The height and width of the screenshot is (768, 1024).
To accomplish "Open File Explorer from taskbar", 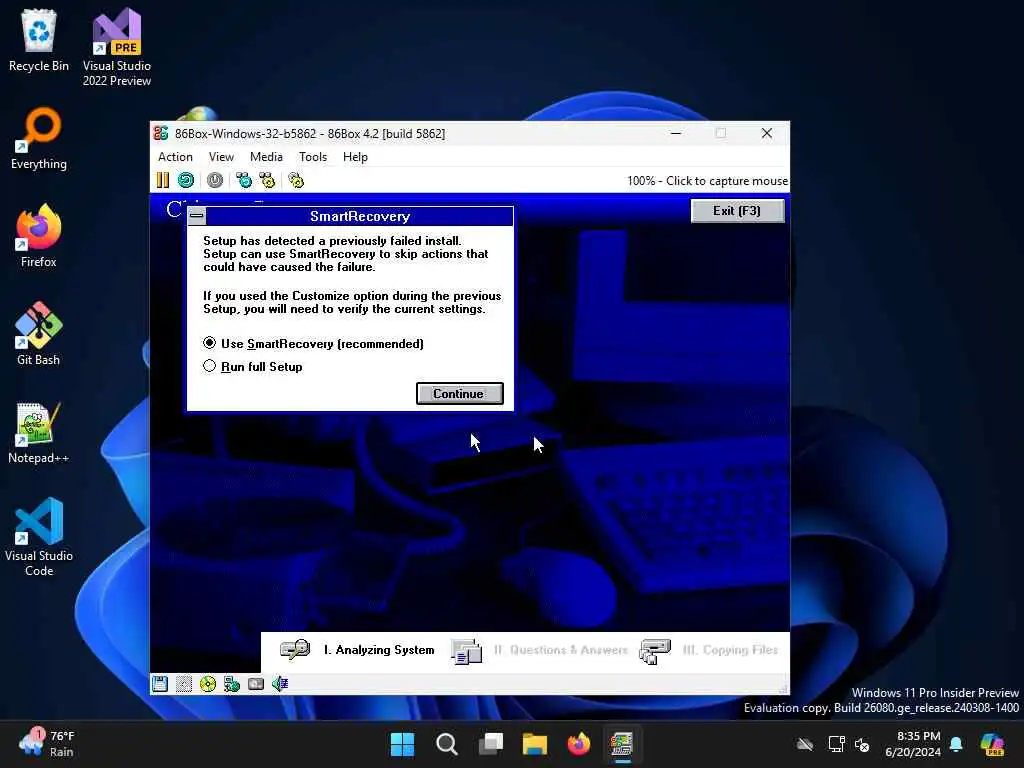I will (x=535, y=744).
